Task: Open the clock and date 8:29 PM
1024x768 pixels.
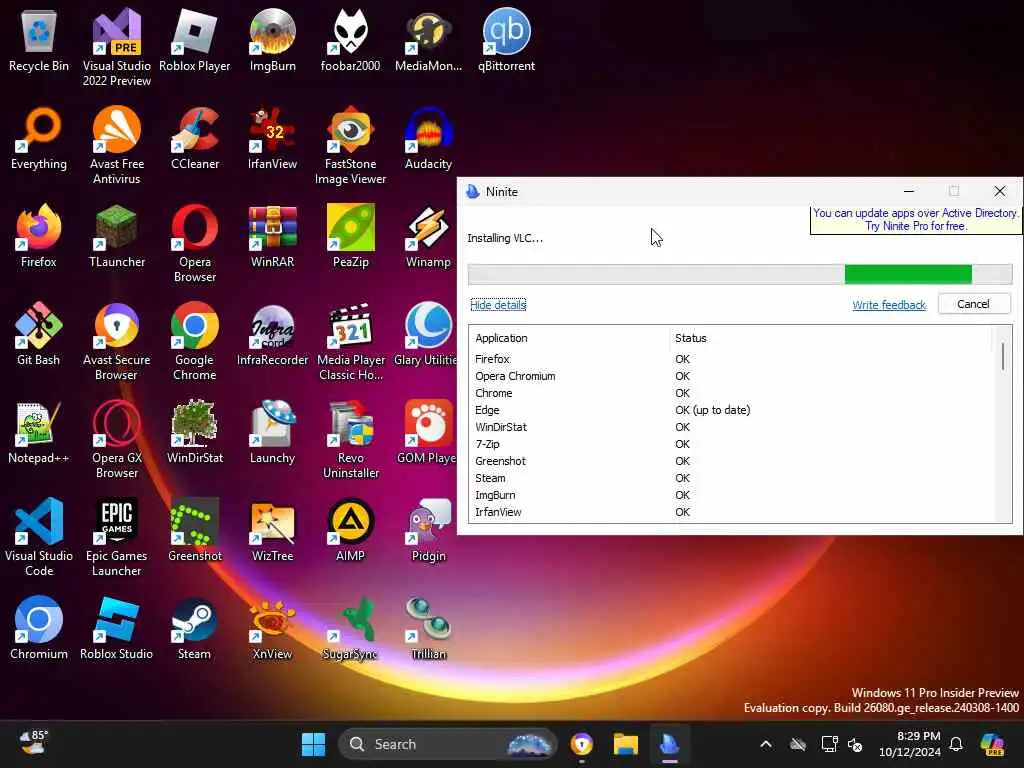Action: pyautogui.click(x=910, y=744)
